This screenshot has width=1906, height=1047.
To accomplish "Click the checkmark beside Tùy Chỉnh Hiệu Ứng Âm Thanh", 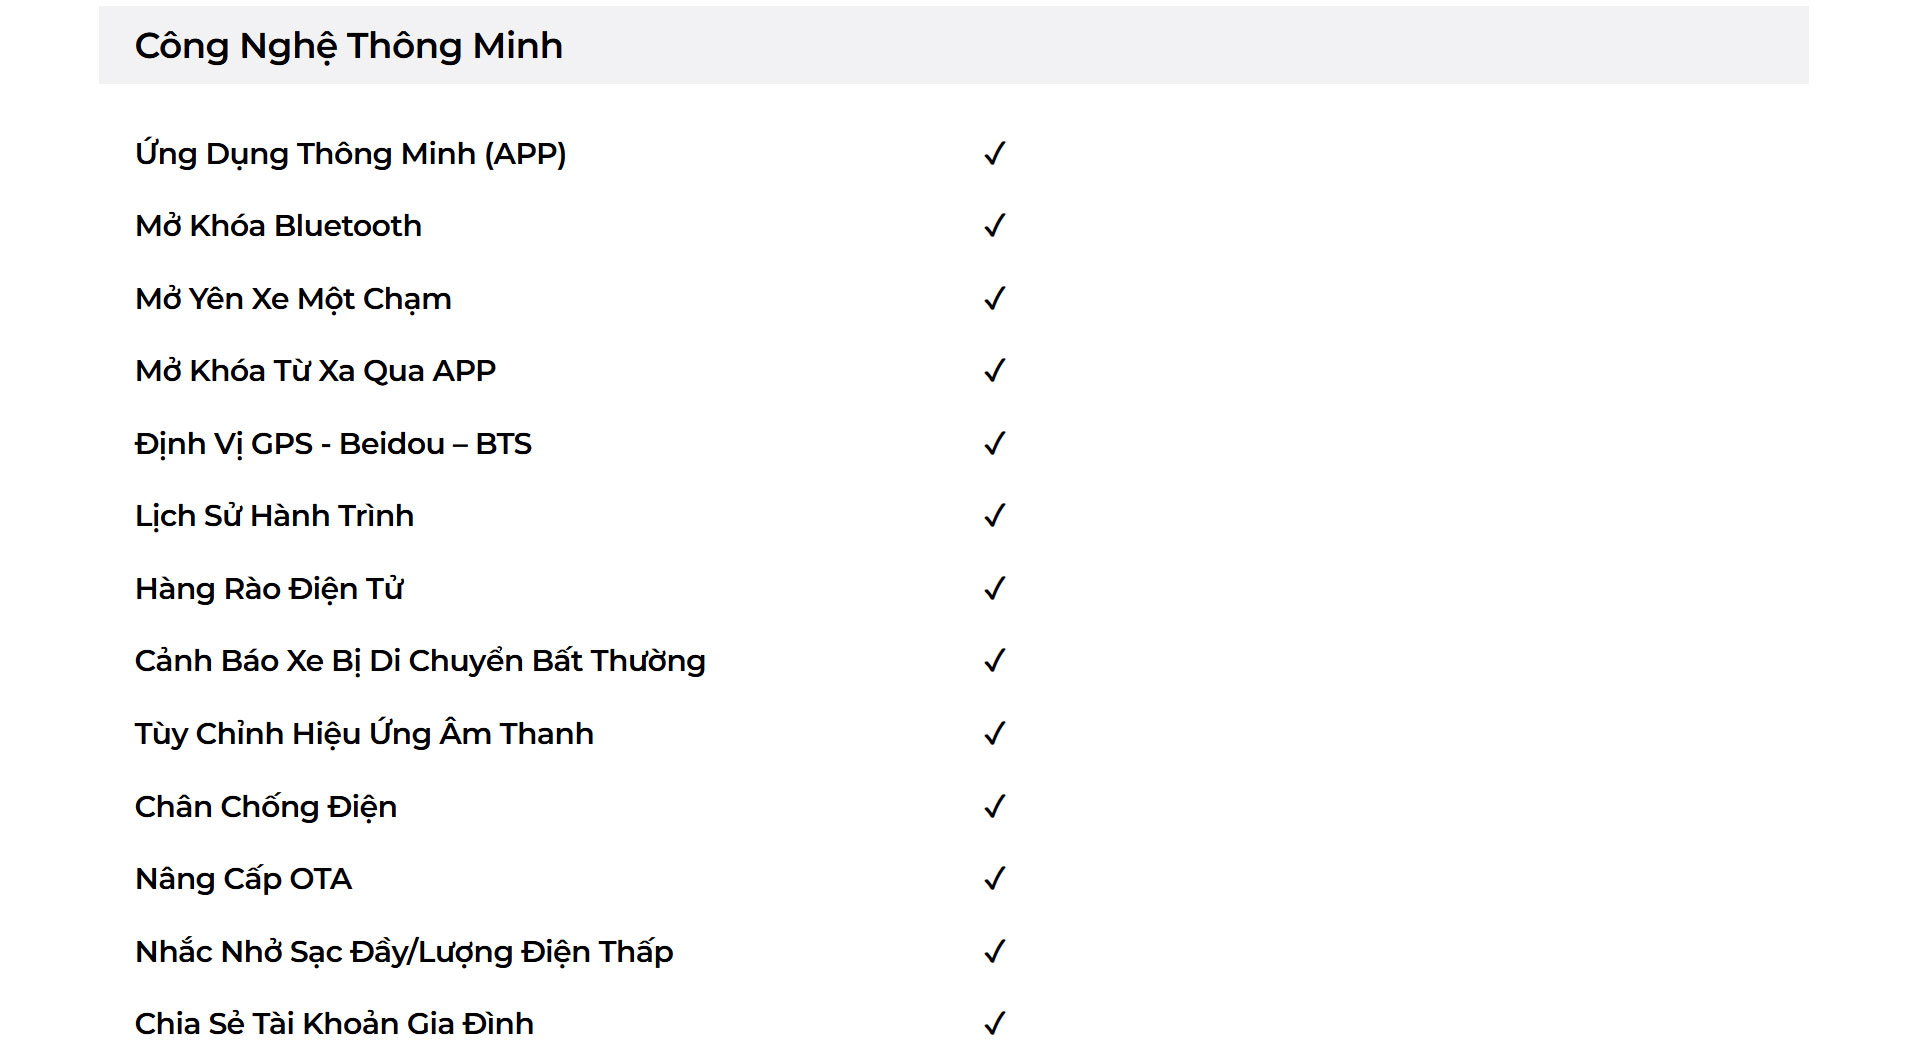I will [994, 733].
